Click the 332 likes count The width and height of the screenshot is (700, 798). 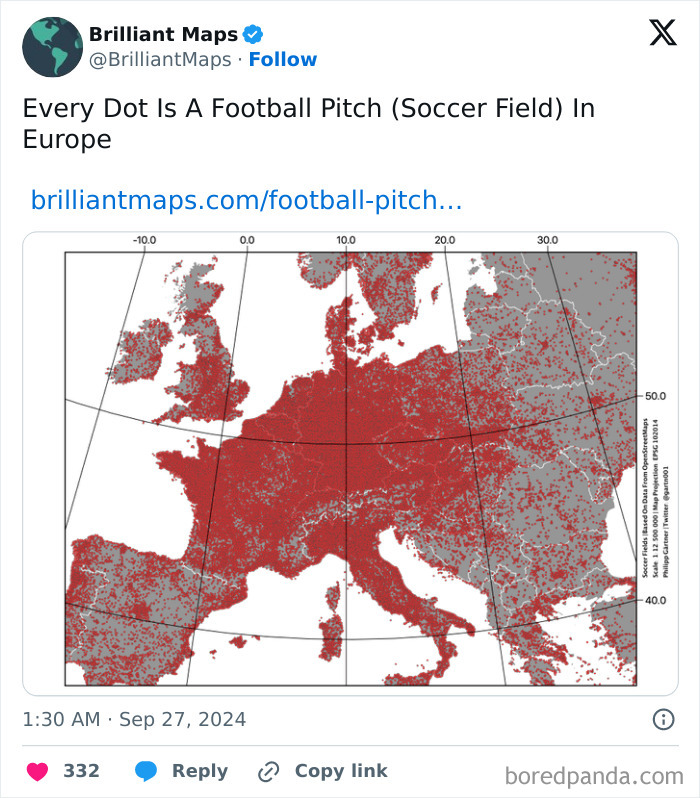click(81, 771)
